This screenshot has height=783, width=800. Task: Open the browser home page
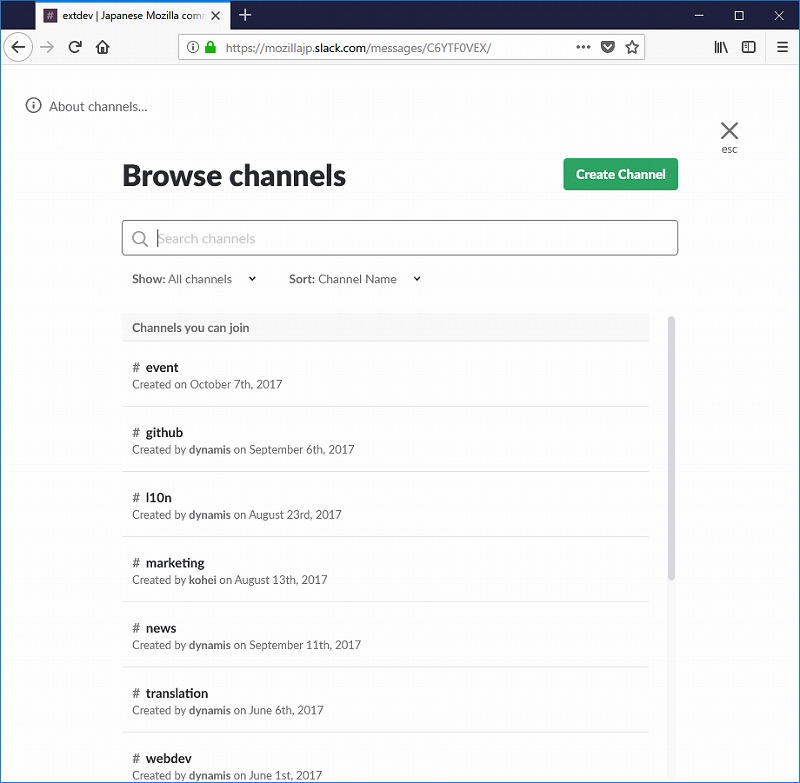point(103,47)
